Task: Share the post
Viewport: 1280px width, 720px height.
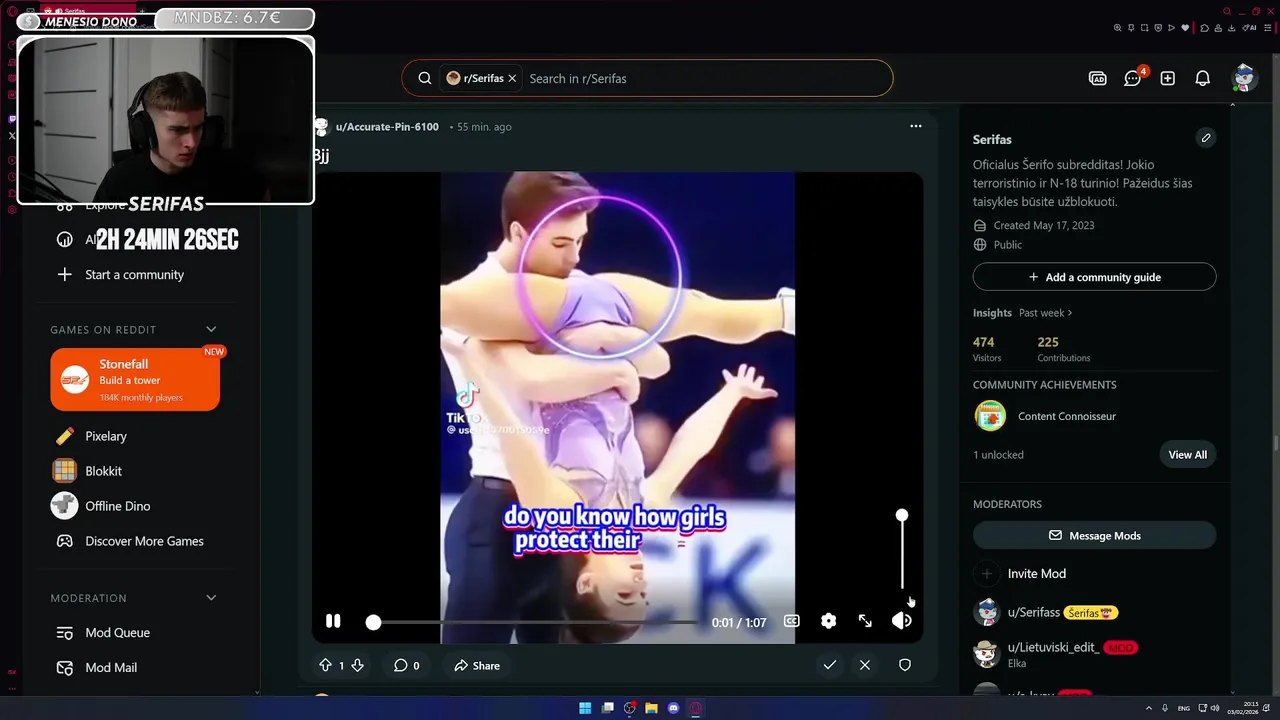Action: [x=477, y=665]
